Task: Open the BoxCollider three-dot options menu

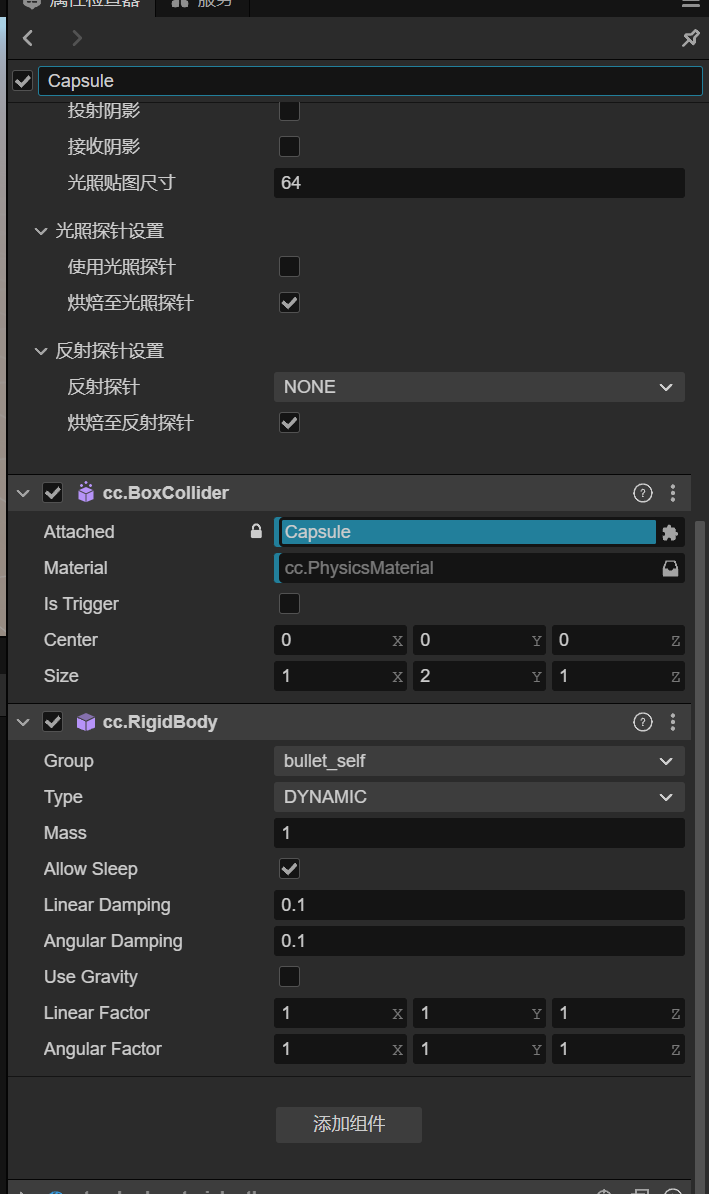Action: tap(673, 493)
